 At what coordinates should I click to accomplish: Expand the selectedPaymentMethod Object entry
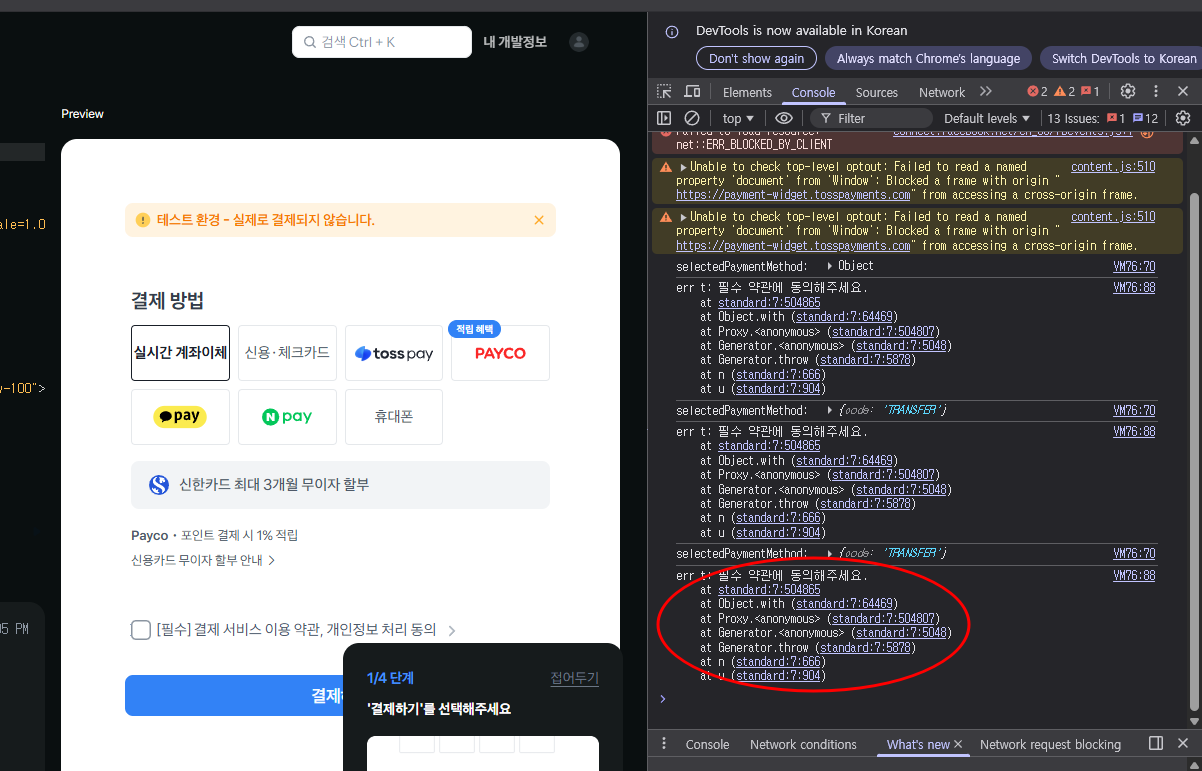pyautogui.click(x=830, y=266)
